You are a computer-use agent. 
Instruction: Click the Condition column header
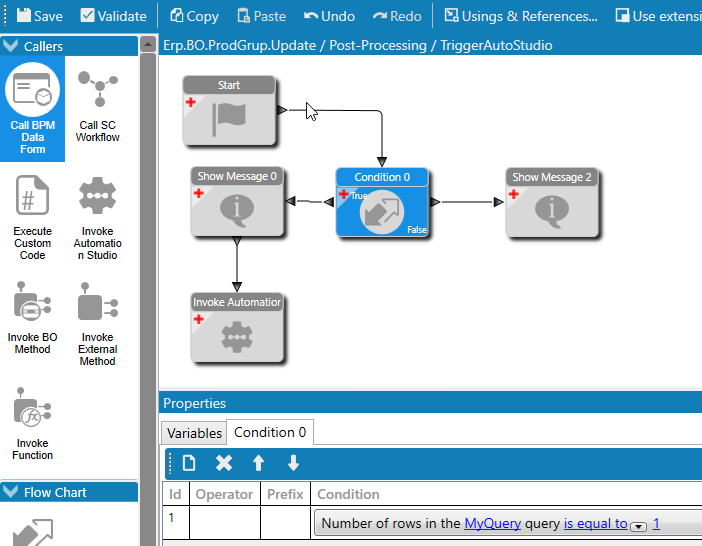[x=506, y=494]
